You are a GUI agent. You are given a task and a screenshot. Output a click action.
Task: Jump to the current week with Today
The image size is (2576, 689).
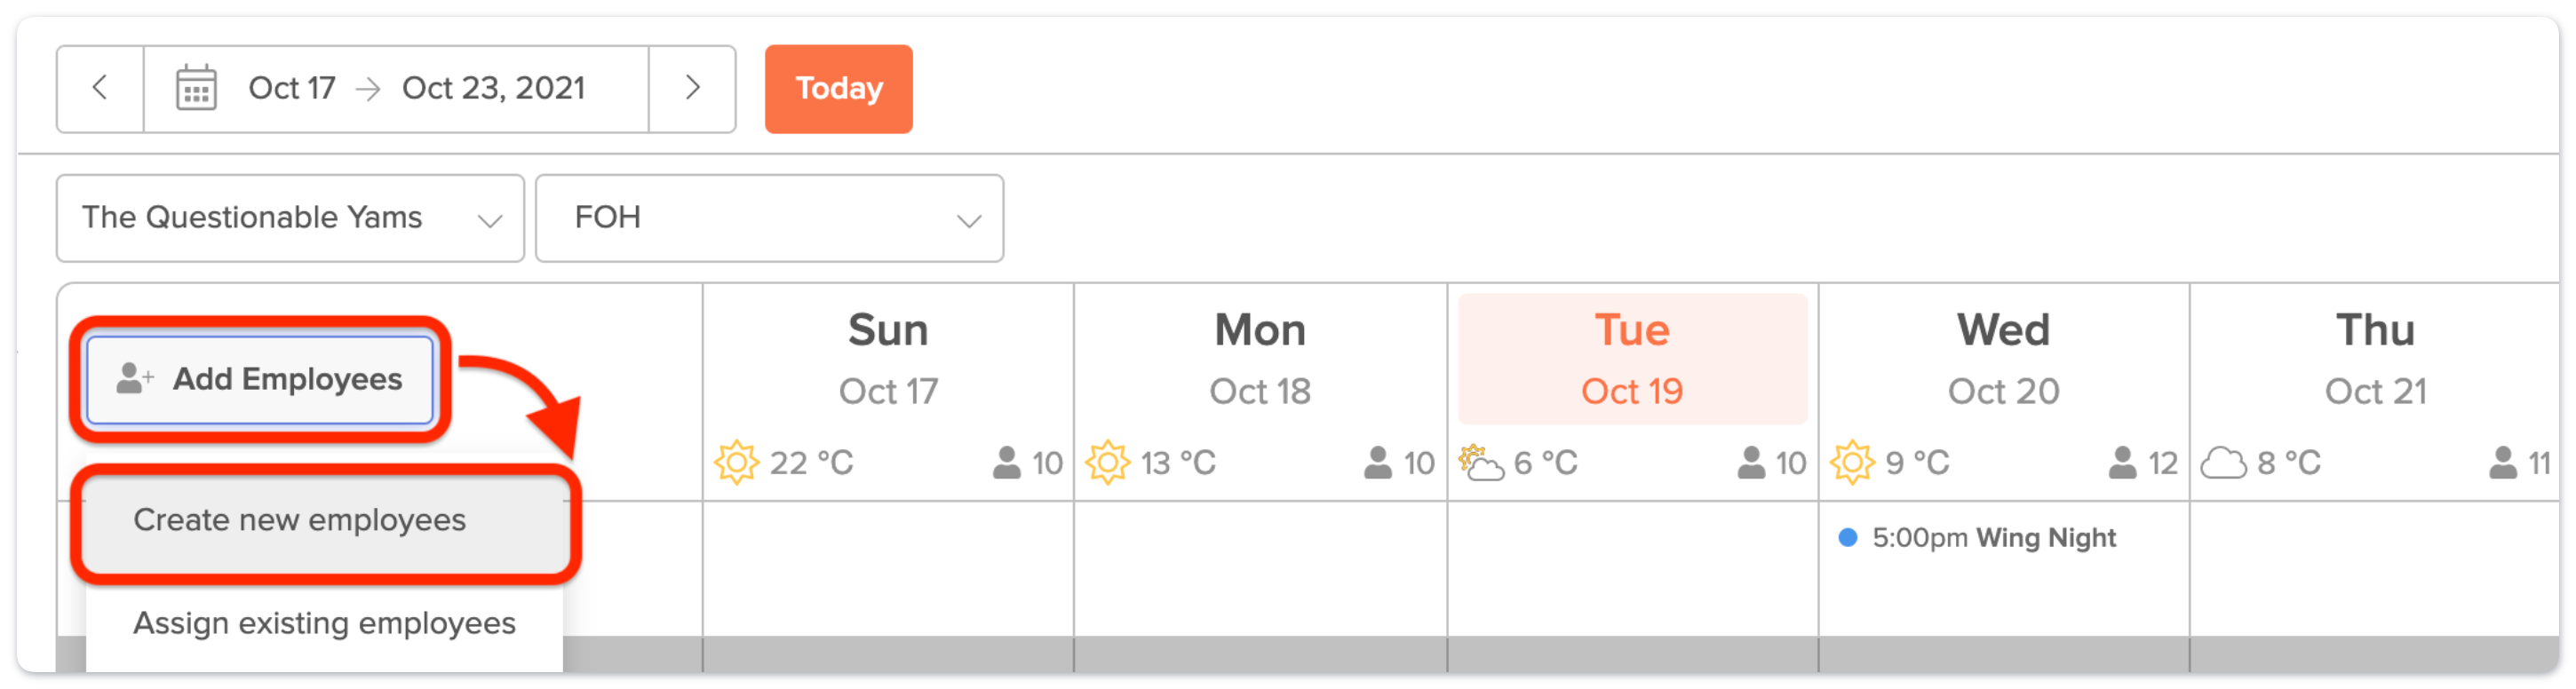tap(838, 88)
